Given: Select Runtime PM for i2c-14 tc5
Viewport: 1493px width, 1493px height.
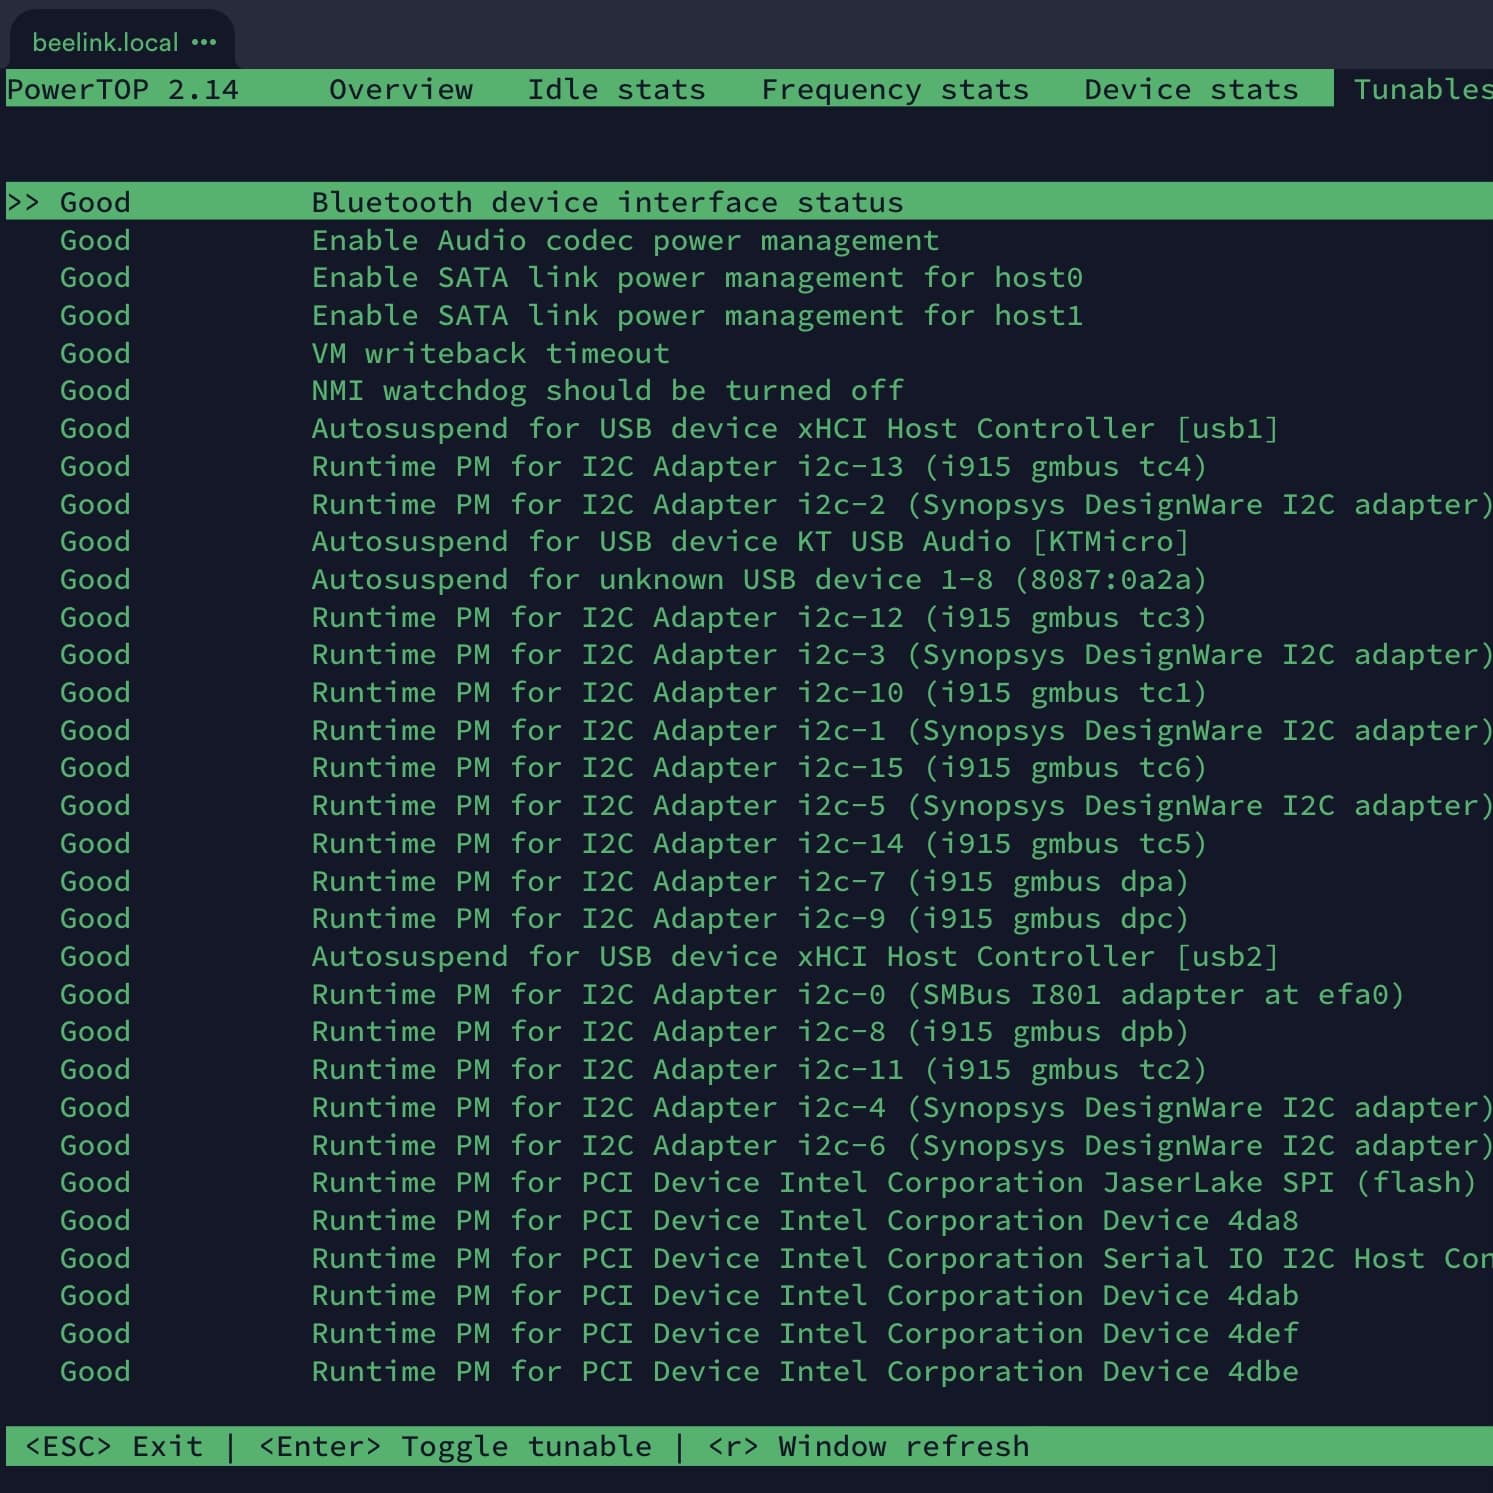Looking at the screenshot, I should [x=759, y=843].
